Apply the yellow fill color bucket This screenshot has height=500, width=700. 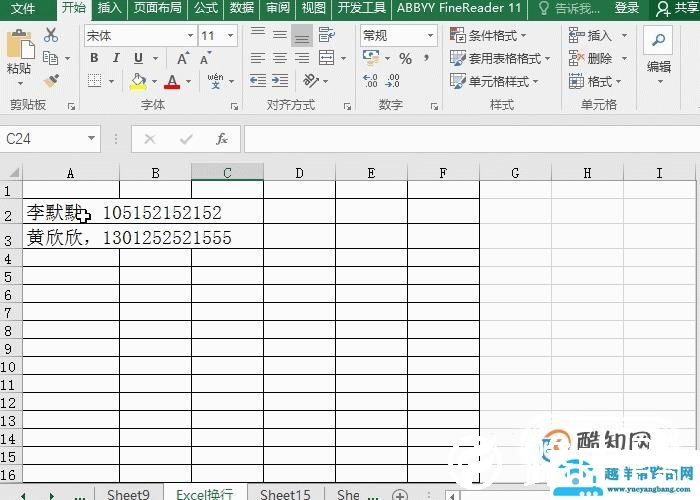(x=138, y=81)
